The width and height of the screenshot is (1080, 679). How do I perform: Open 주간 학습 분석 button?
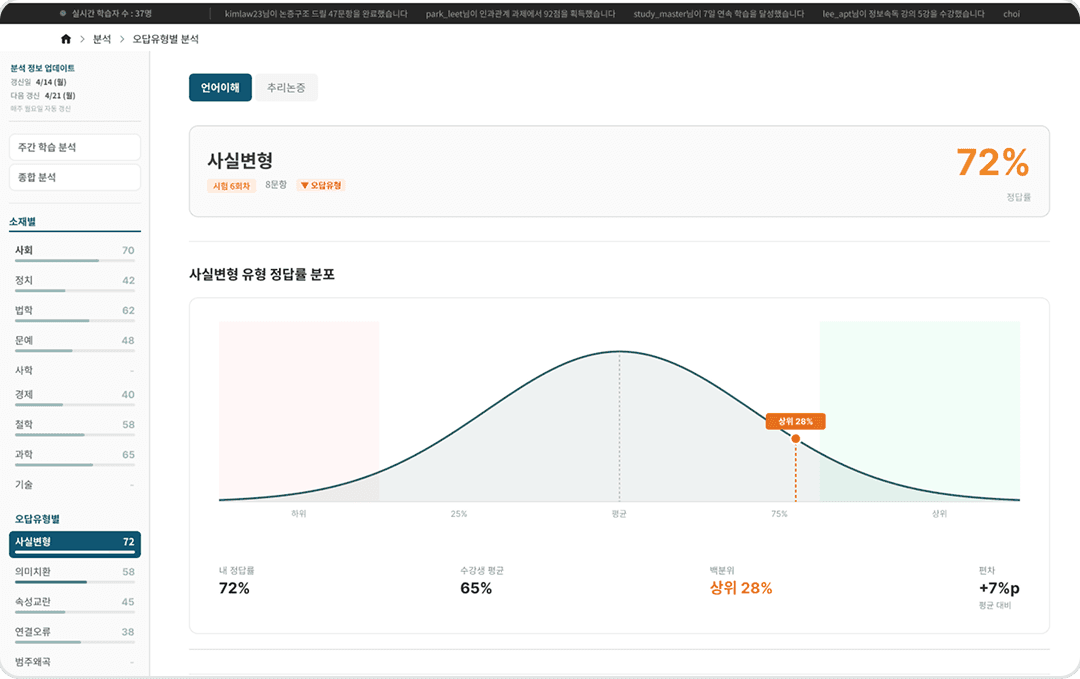75,147
